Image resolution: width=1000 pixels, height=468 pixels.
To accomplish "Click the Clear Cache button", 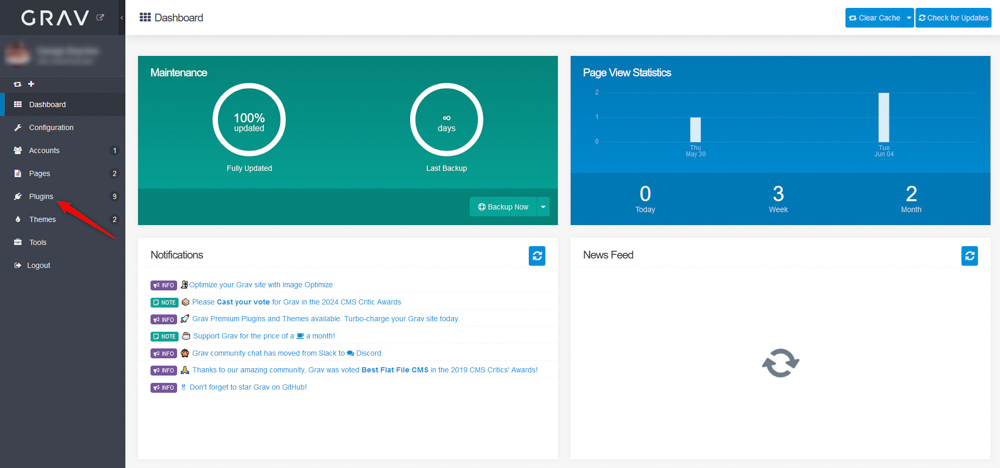I will [x=874, y=18].
